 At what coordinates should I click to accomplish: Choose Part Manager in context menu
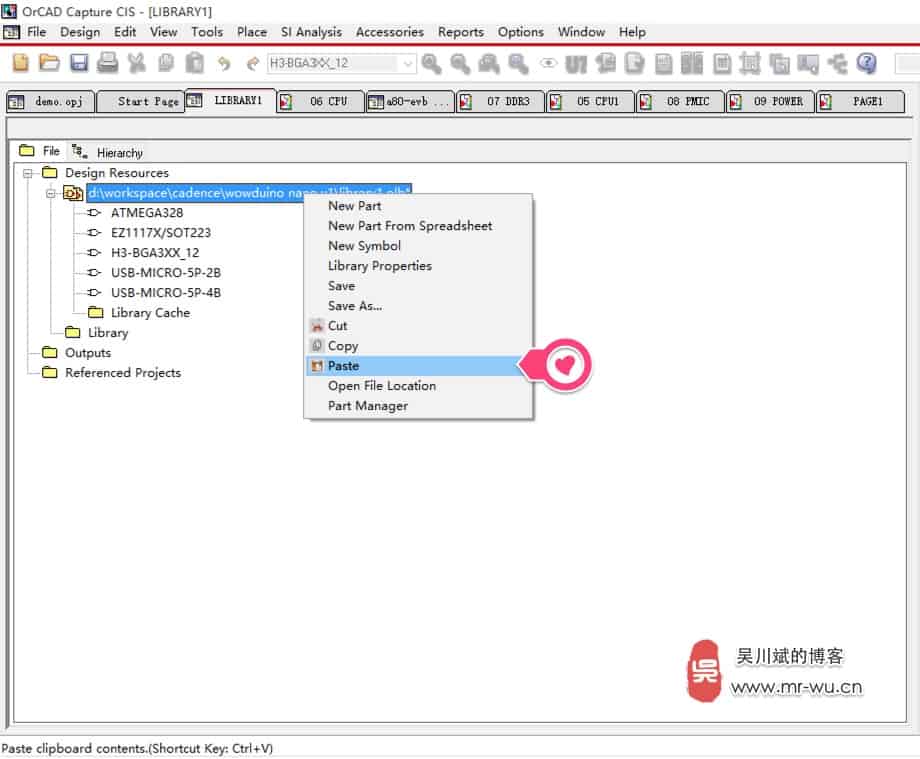coord(419,406)
